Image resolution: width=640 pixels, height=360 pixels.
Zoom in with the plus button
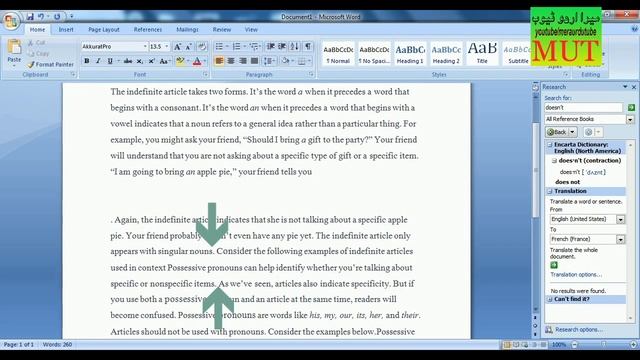[x=633, y=345]
